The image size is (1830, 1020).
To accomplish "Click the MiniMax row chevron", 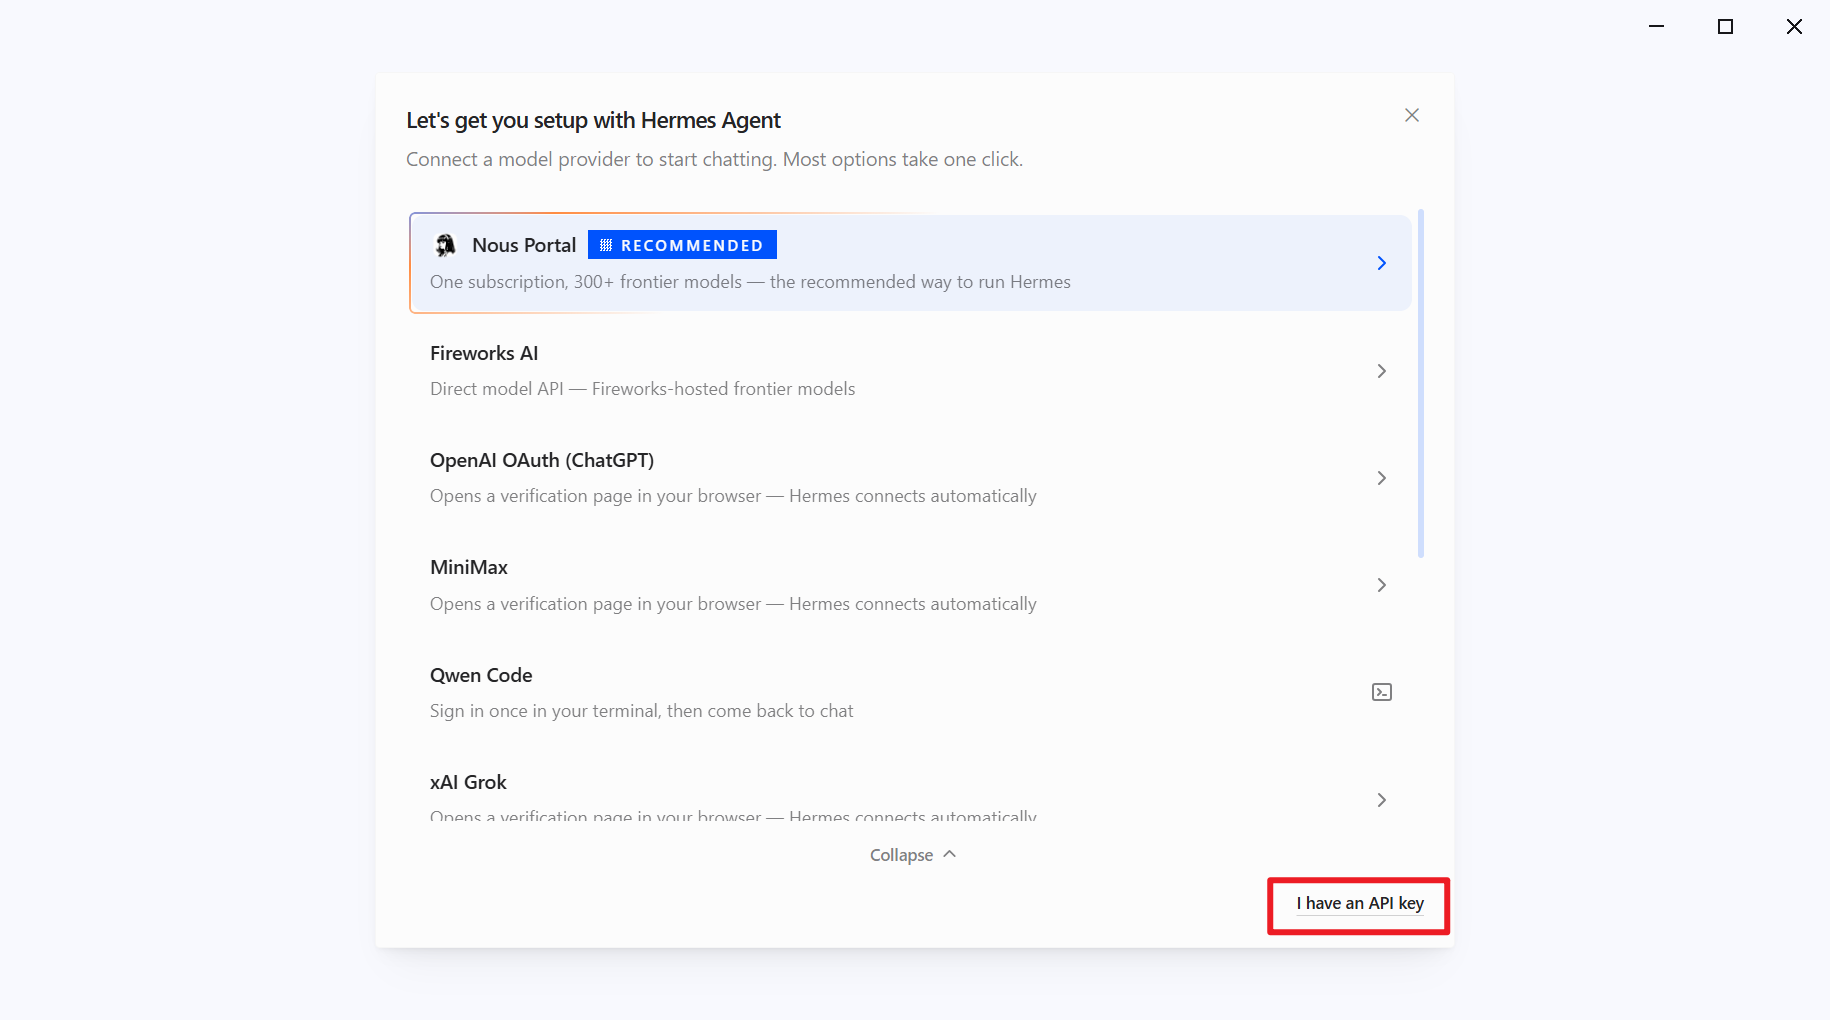I will [x=1382, y=585].
